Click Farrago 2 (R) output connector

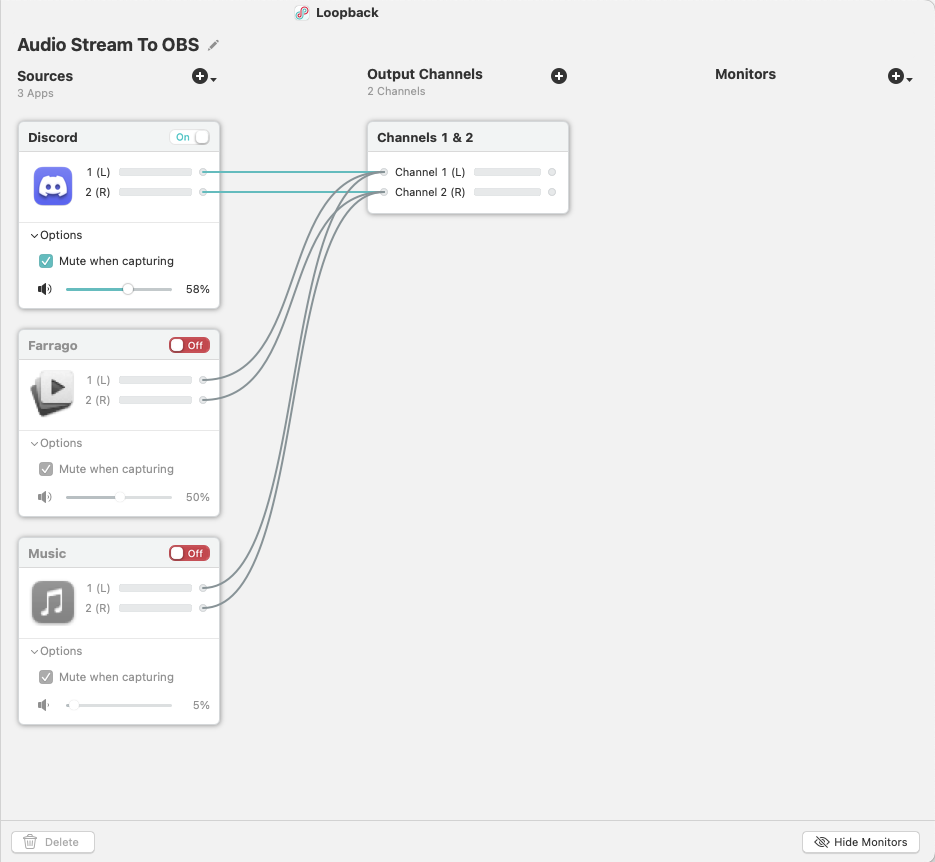tap(203, 400)
